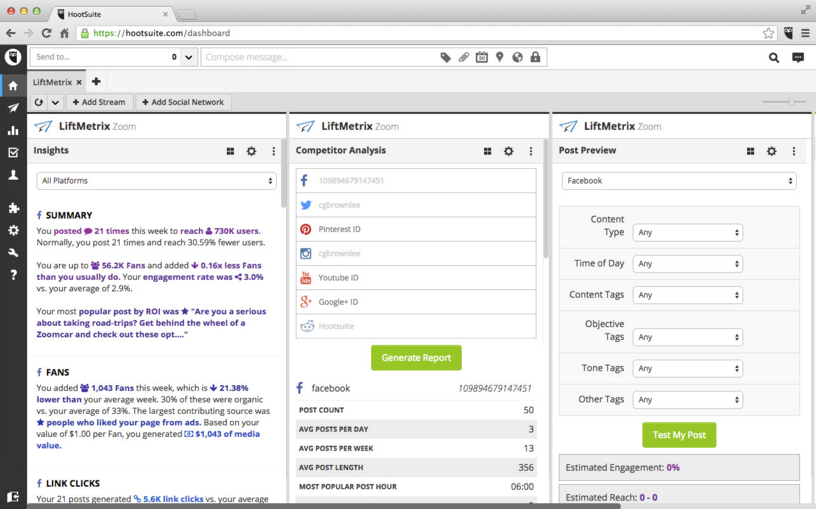
Task: Click Test My Post button
Action: click(x=679, y=435)
